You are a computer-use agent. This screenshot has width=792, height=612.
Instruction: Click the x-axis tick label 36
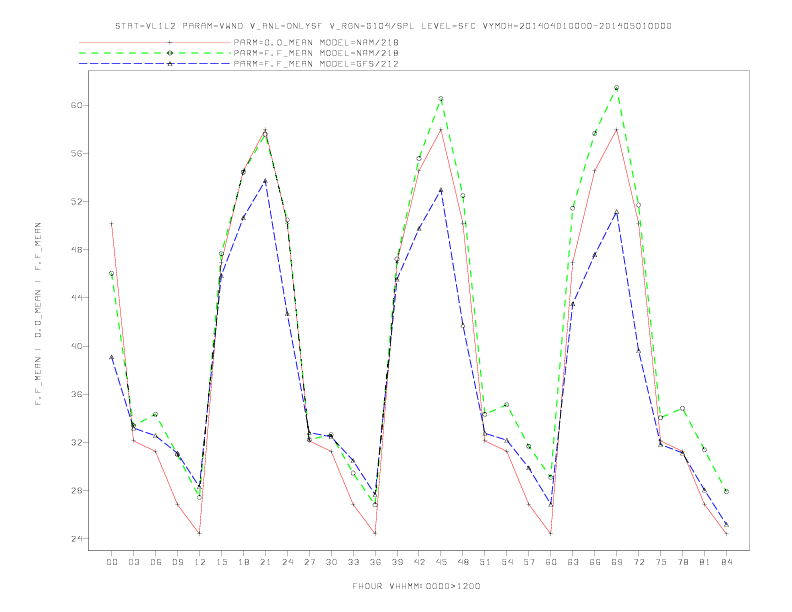375,562
